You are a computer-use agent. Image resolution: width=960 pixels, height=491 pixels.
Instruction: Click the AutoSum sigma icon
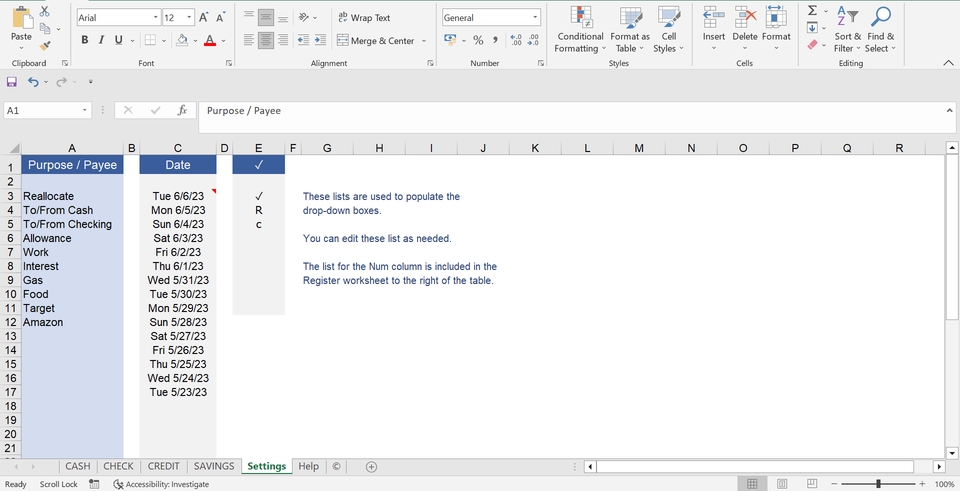pyautogui.click(x=812, y=10)
